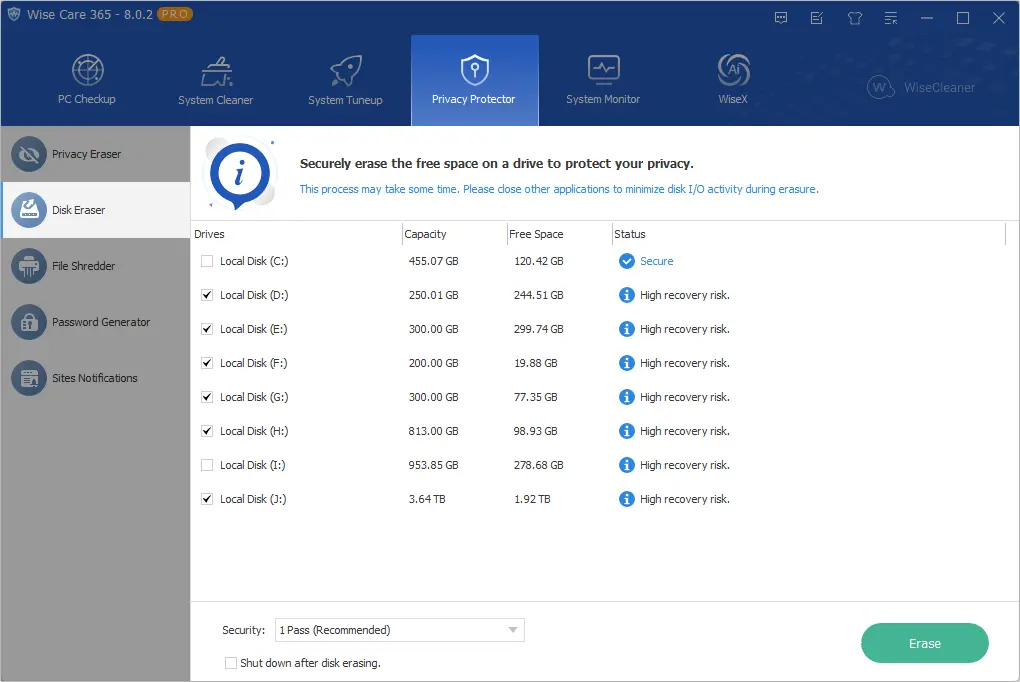Click the 19.88 GB free space value
Viewport: 1020px width, 682px height.
[536, 363]
